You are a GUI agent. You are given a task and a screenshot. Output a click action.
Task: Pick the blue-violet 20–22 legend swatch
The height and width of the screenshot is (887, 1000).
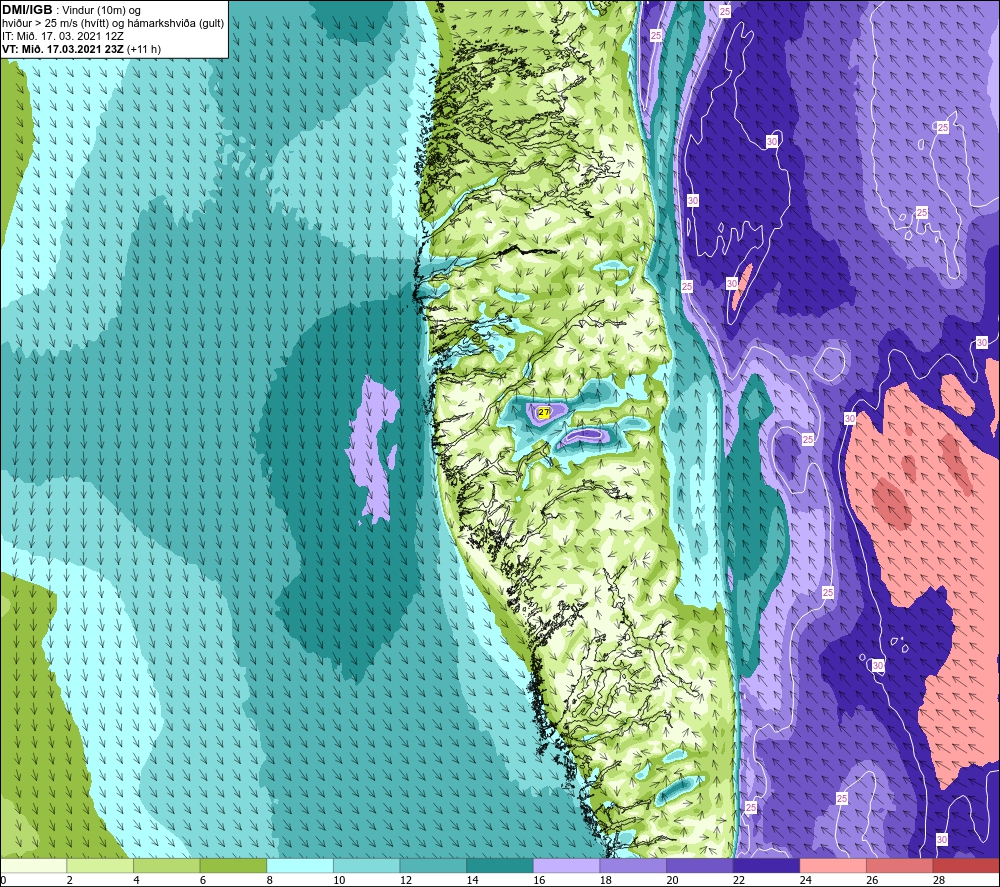[x=700, y=865]
